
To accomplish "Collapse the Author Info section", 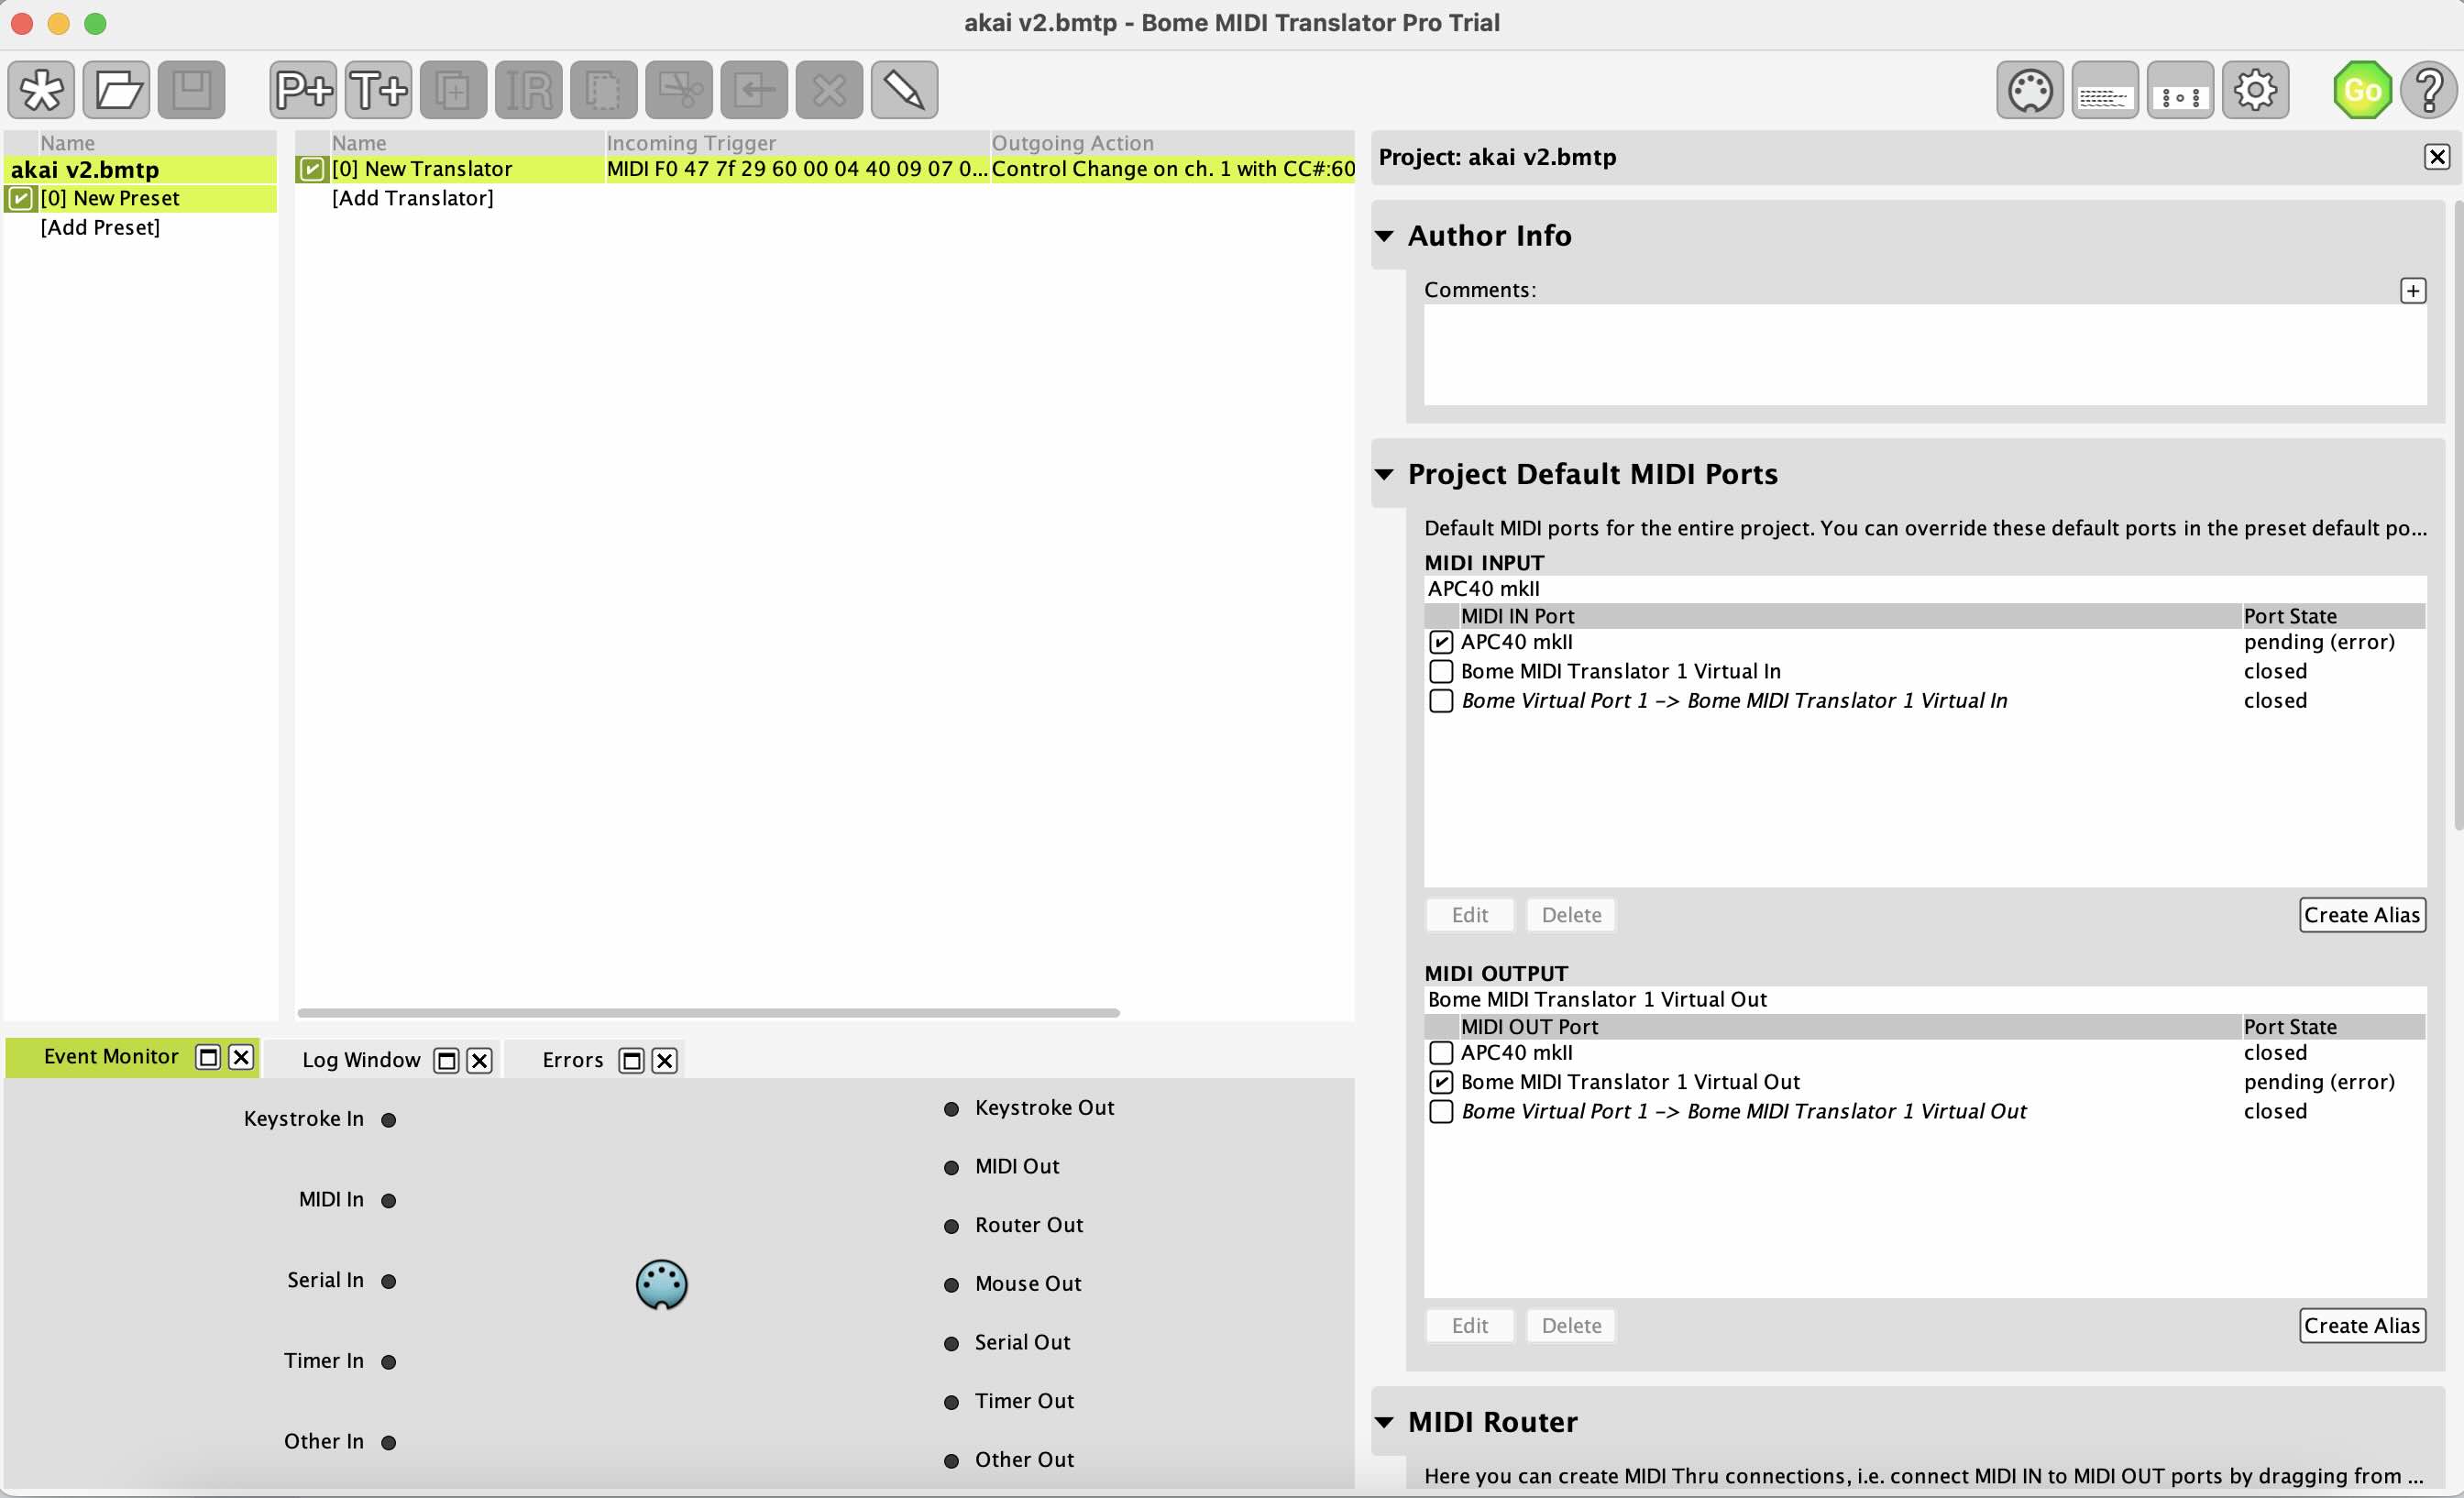I will pyautogui.click(x=1384, y=236).
